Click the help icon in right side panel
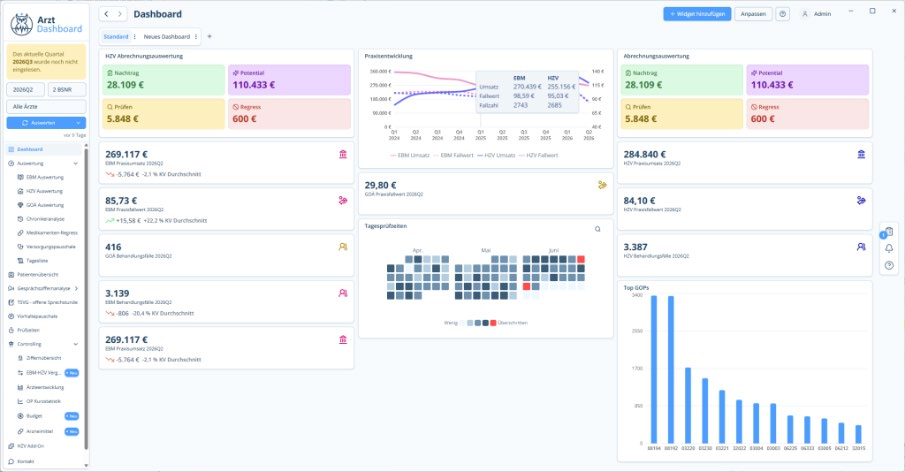Screen dimensions: 905x472 click(889, 265)
